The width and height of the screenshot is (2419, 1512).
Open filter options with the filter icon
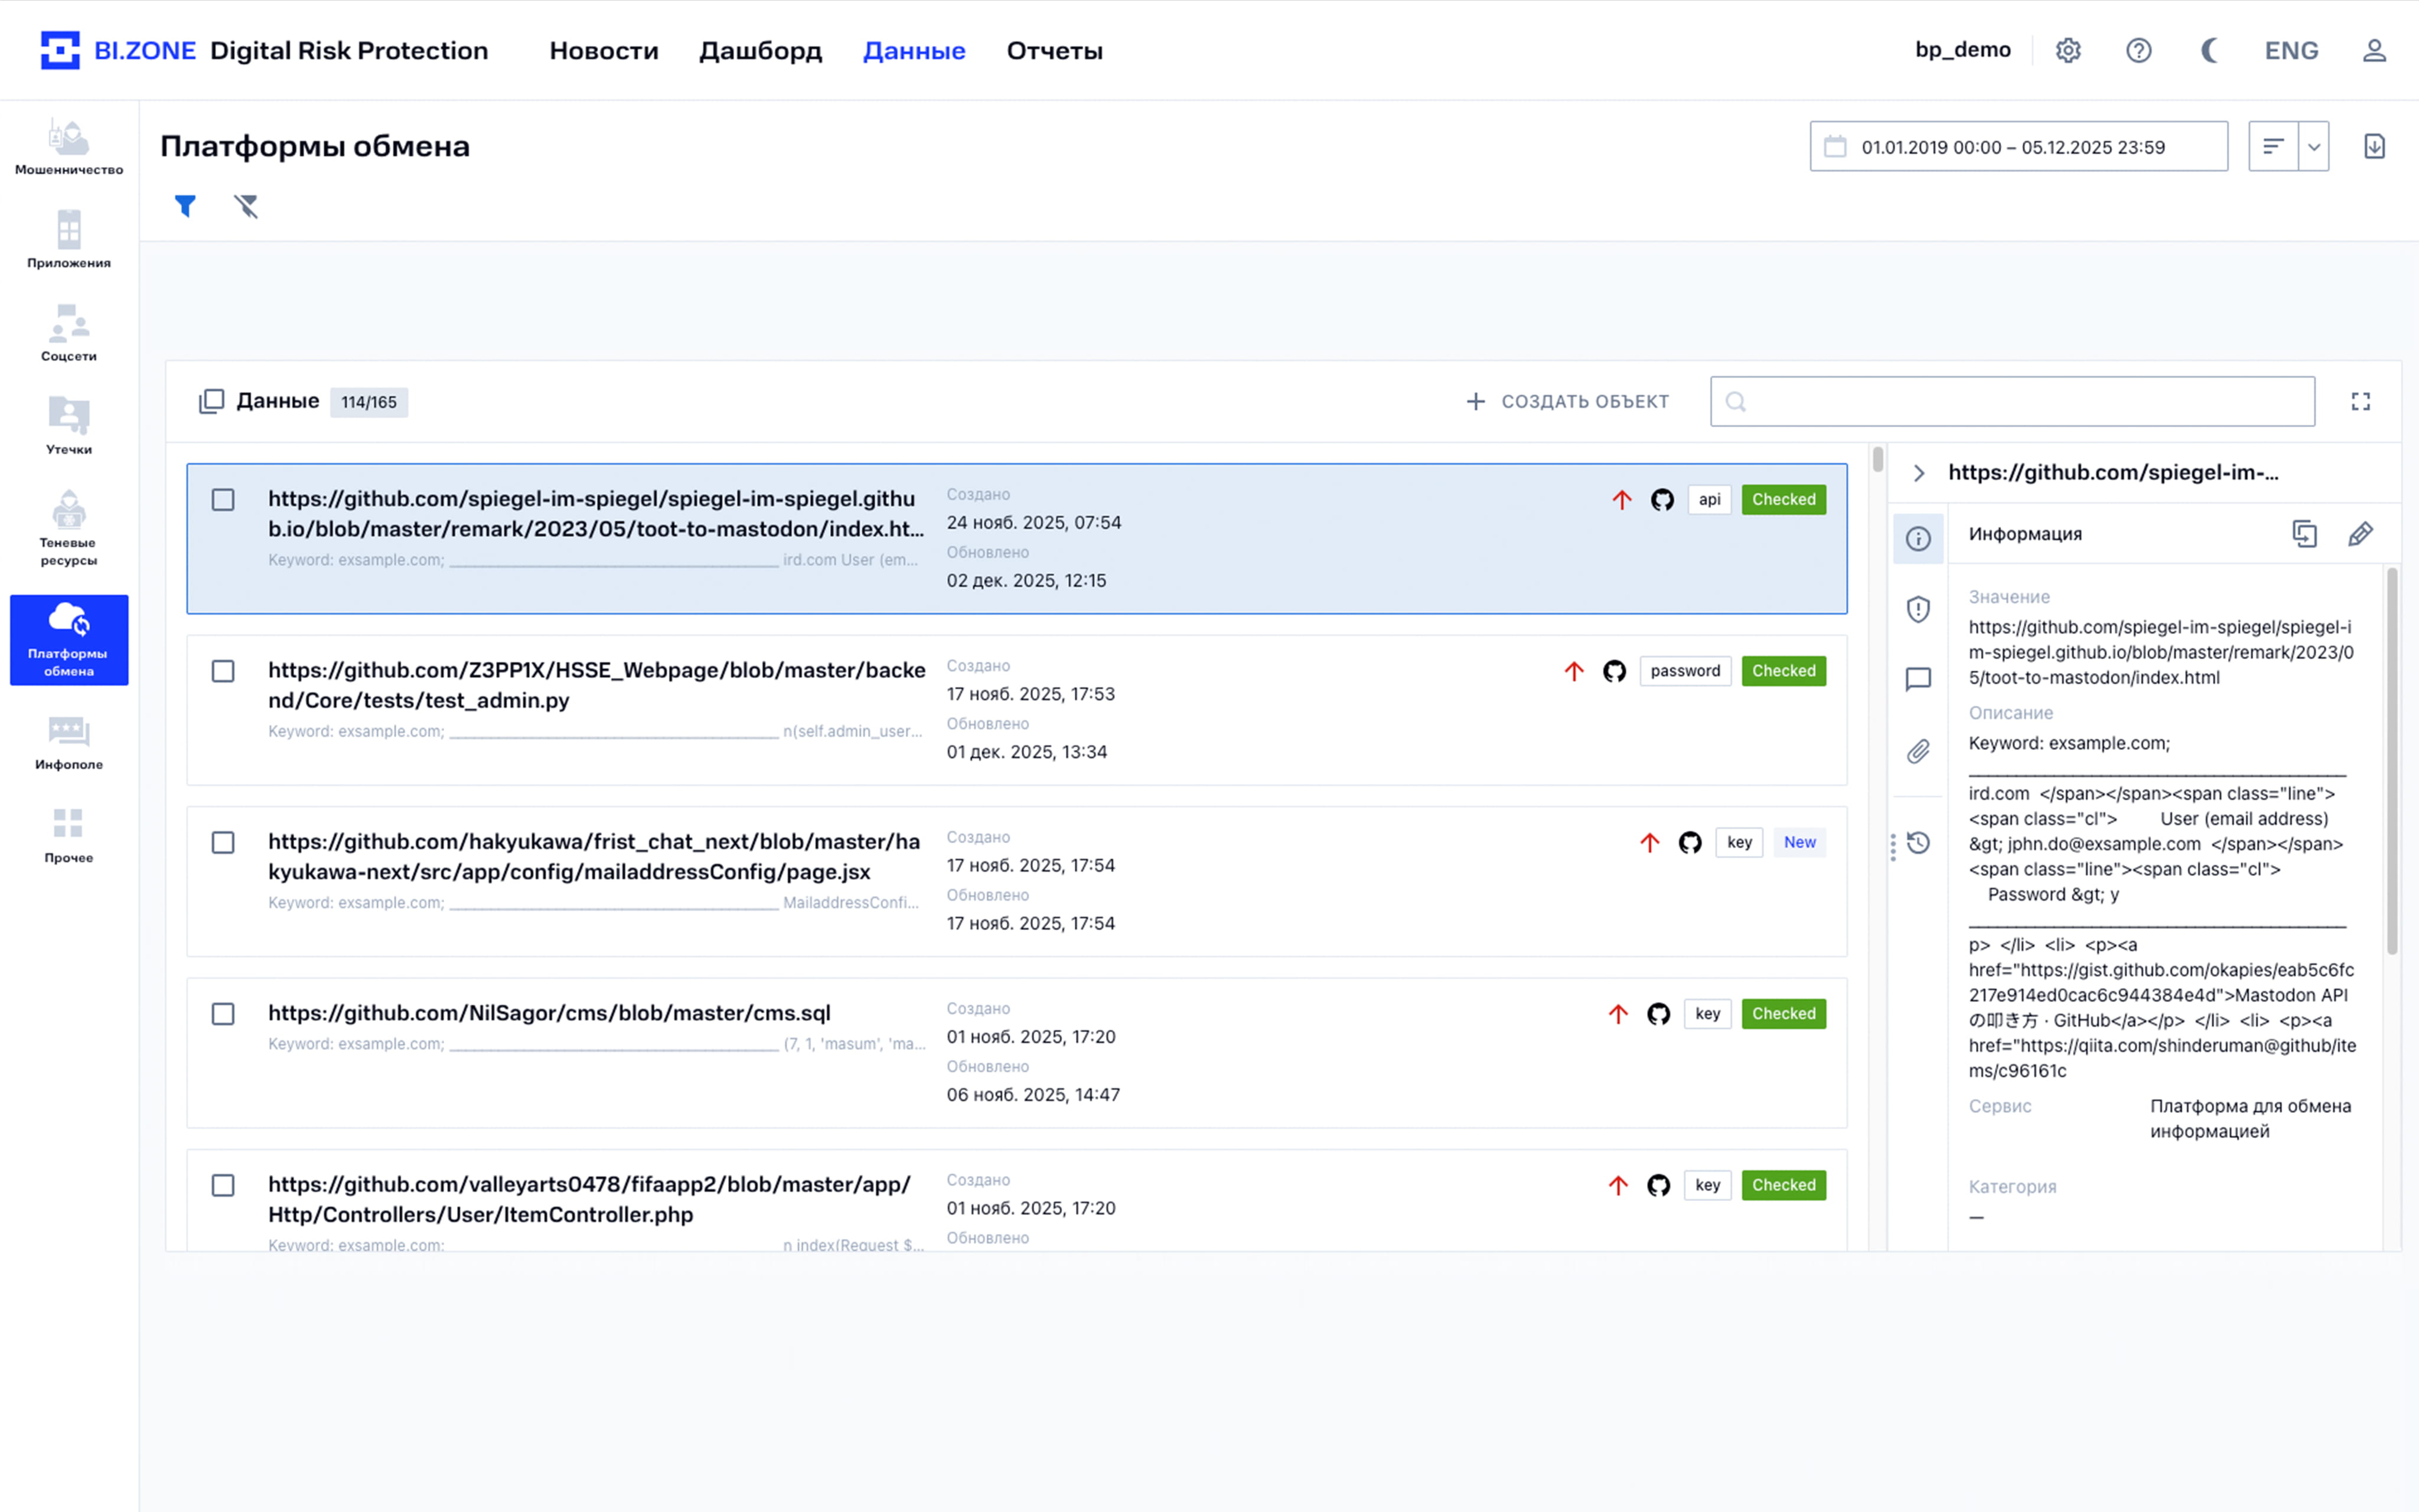tap(186, 206)
